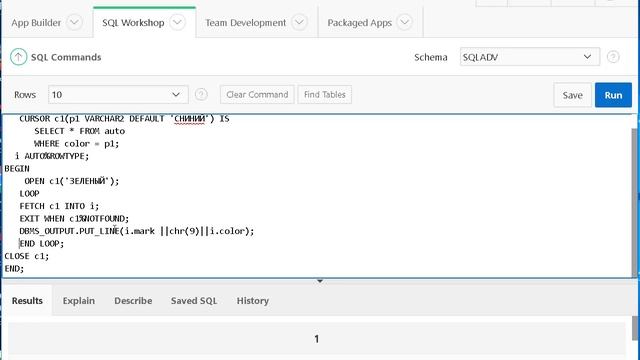640x360 pixels.
Task: Switch to the History tab
Action: (253, 301)
